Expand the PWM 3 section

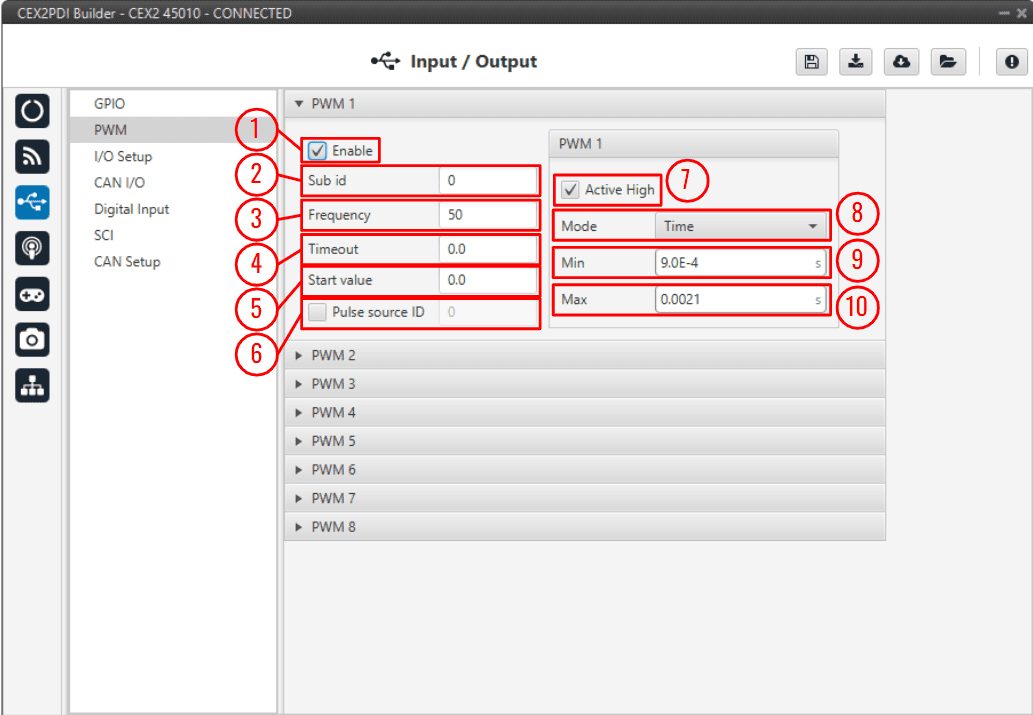[x=584, y=384]
